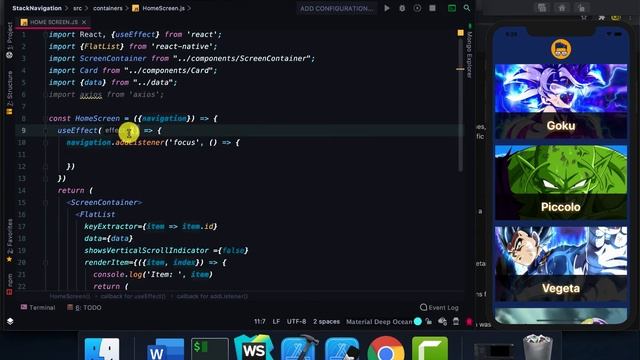Click the 11:7 cursor position indicator
640x360 pixels.
pos(260,322)
